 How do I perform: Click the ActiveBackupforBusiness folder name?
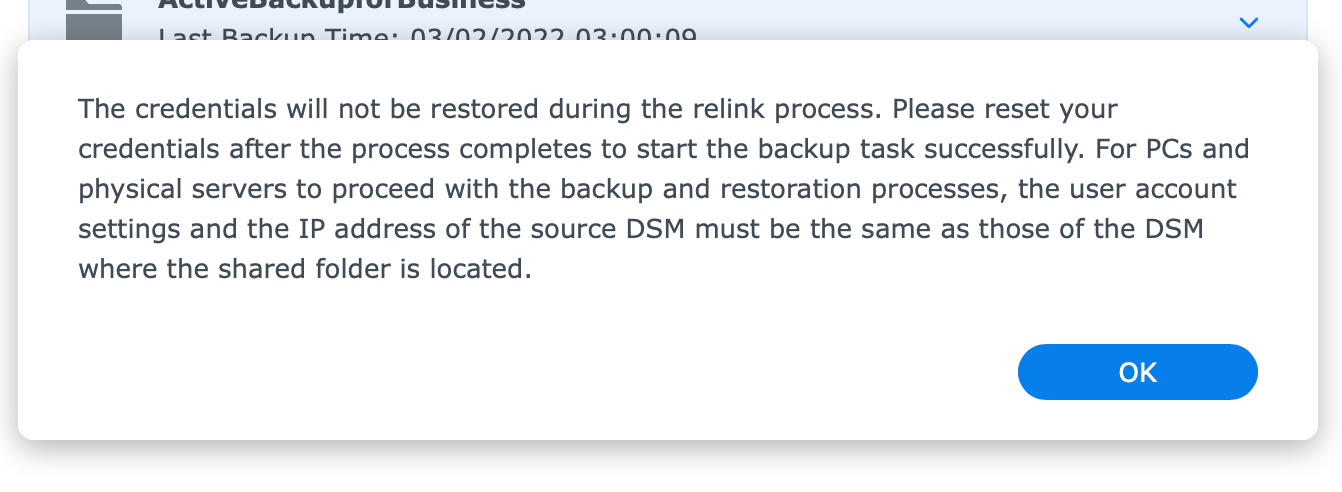click(x=342, y=5)
